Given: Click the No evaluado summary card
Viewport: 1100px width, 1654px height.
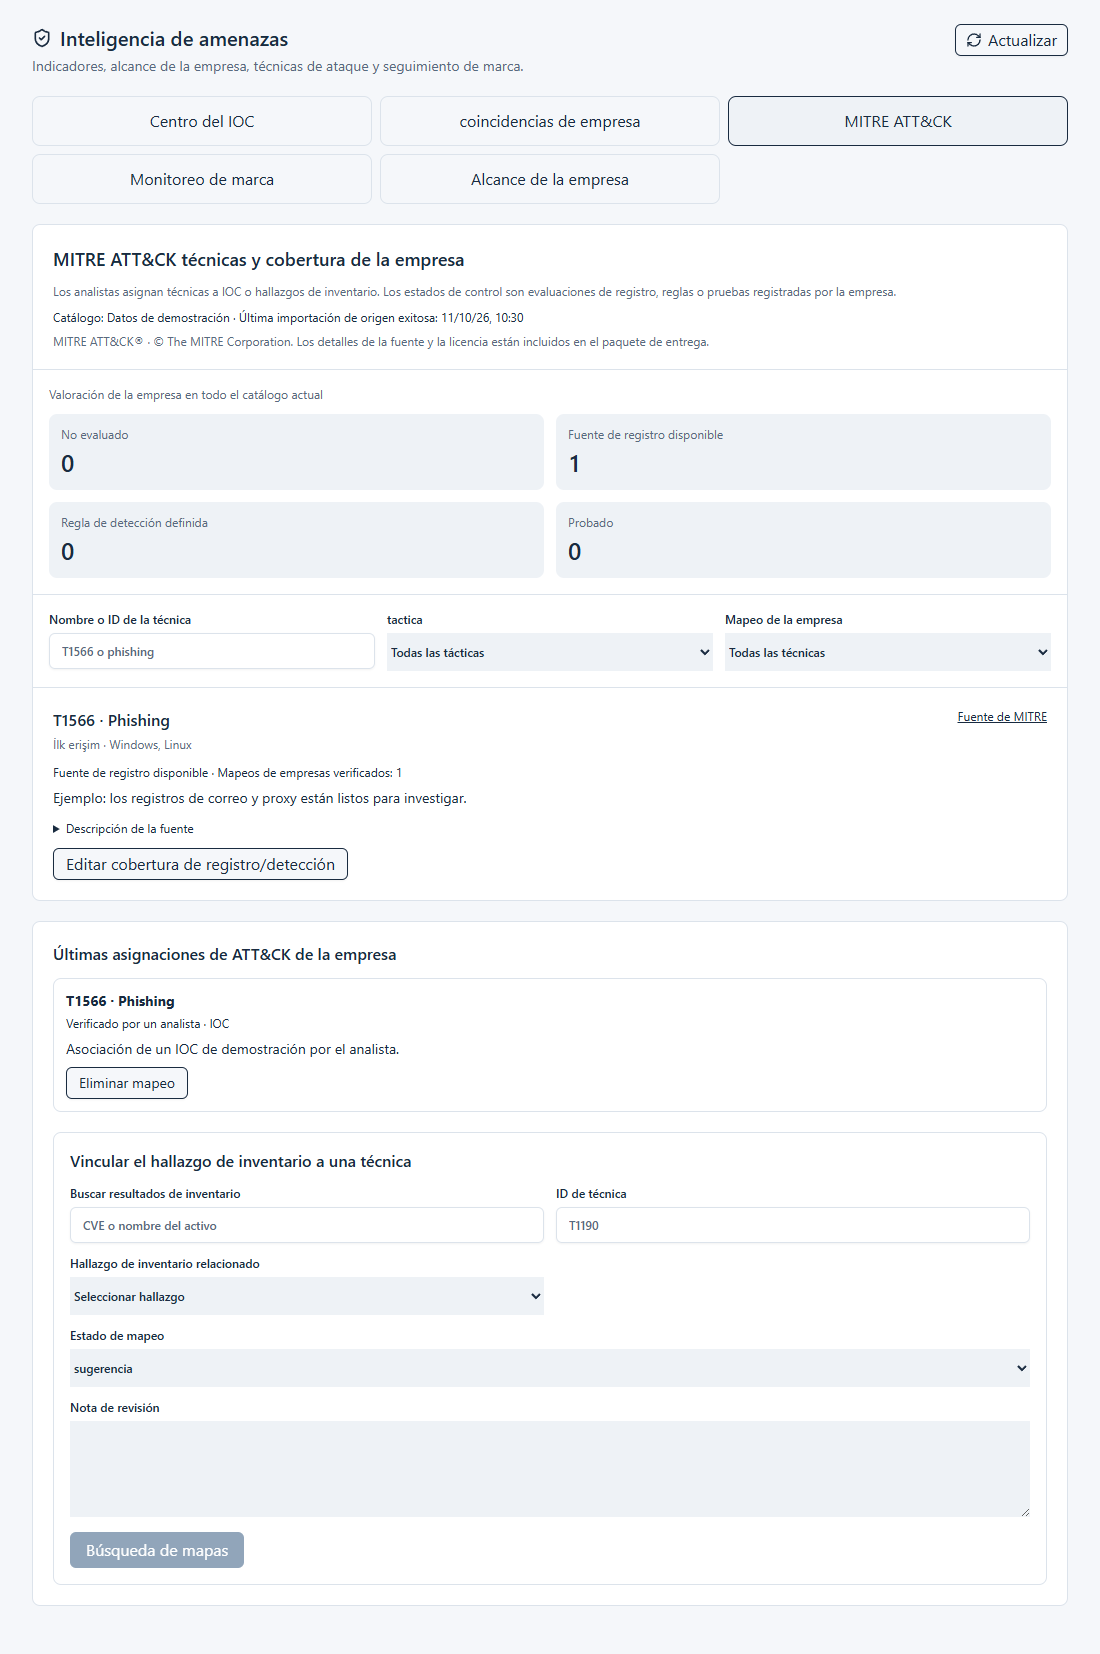Looking at the screenshot, I should (x=296, y=452).
